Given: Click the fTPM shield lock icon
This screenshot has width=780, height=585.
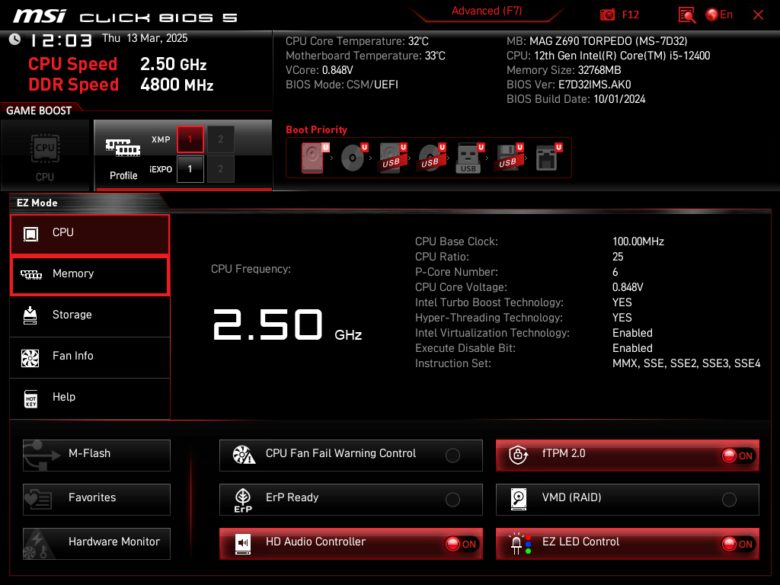Looking at the screenshot, I should [518, 454].
